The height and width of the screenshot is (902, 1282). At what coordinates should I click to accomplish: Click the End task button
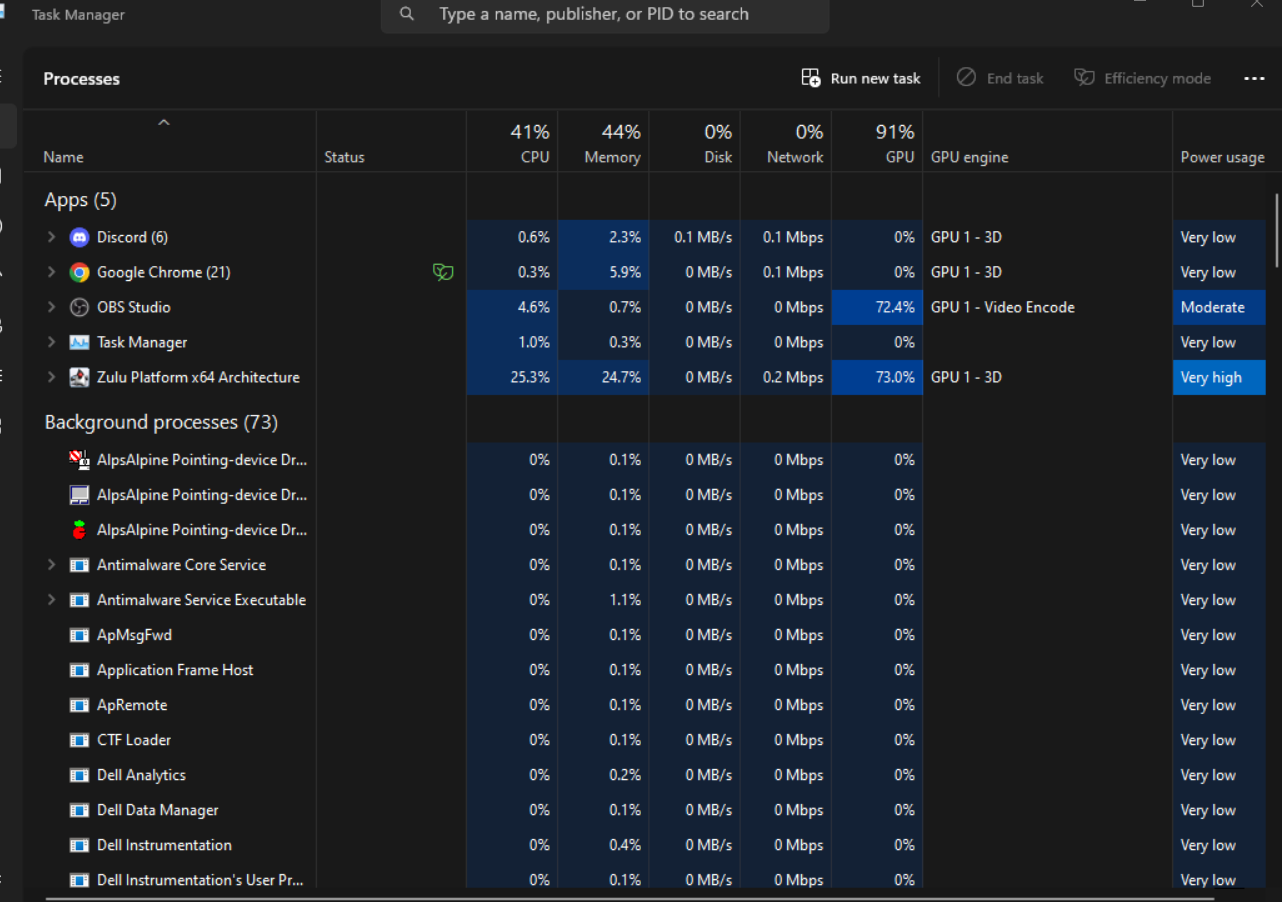pos(1000,78)
